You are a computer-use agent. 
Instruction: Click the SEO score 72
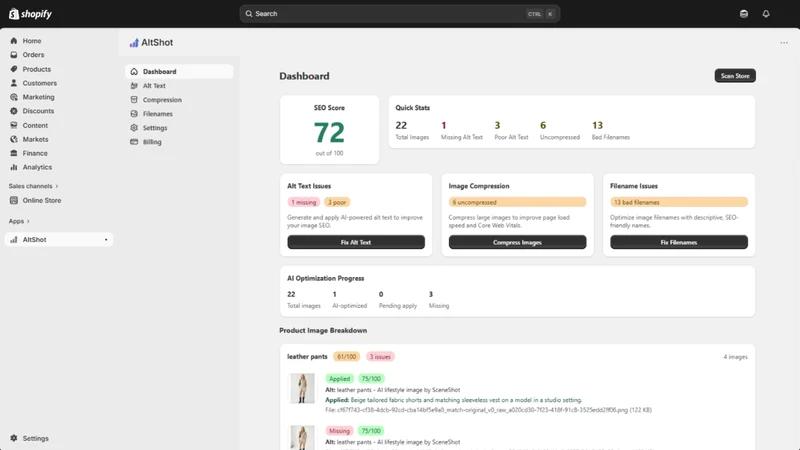(x=329, y=133)
